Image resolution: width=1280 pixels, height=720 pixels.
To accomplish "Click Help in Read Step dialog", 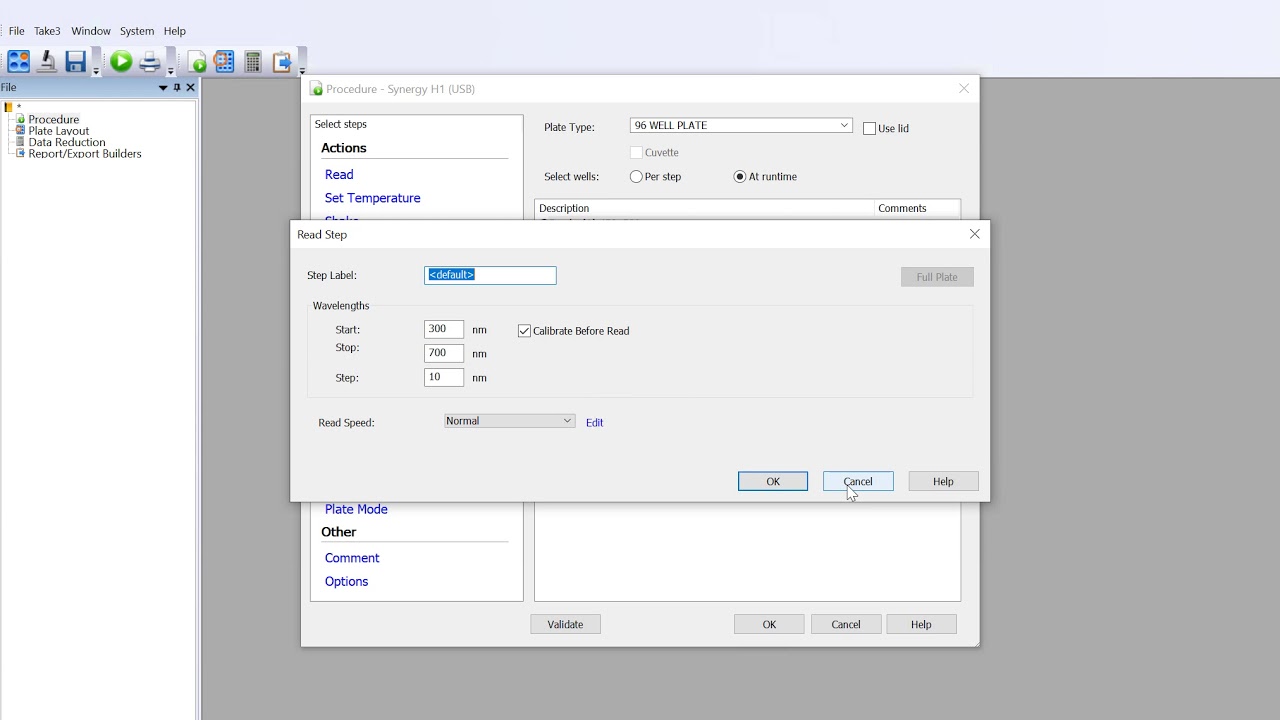I will click(x=943, y=481).
